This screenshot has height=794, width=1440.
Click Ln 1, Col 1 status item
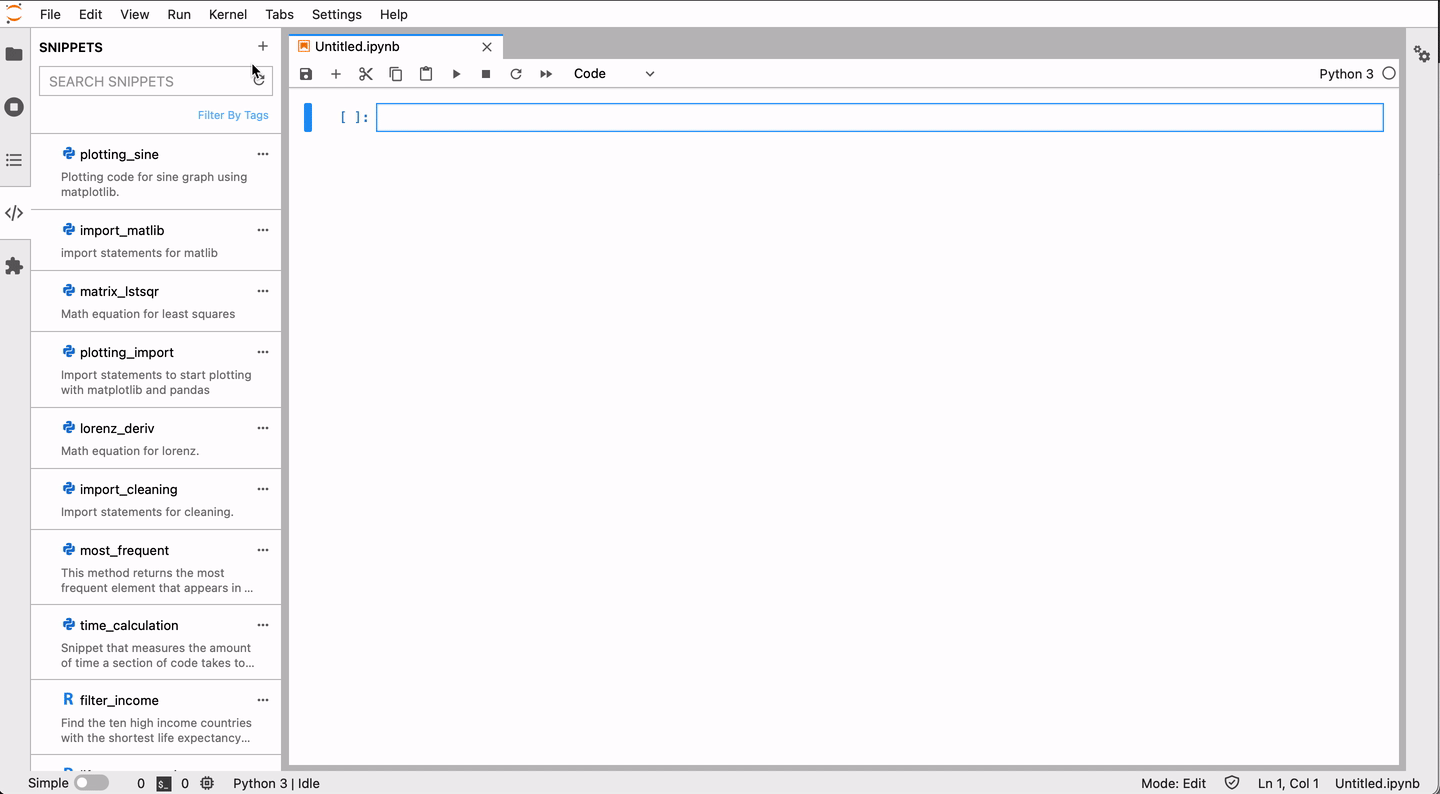1288,784
